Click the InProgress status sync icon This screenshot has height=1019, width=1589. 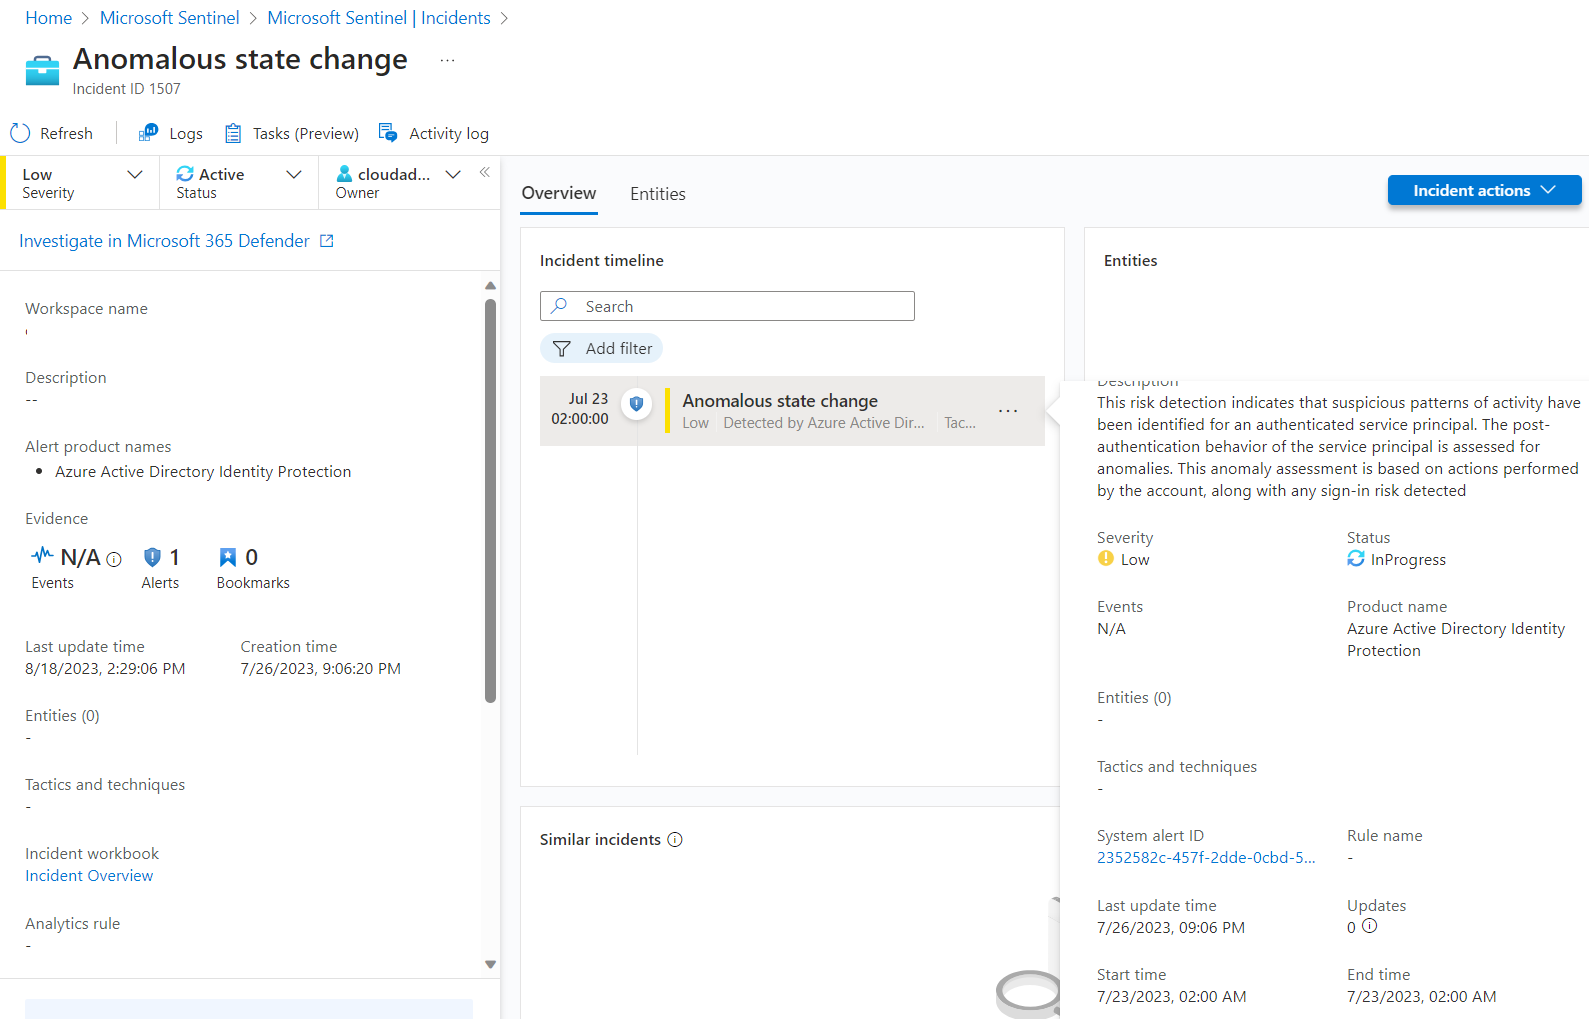[x=1356, y=558]
